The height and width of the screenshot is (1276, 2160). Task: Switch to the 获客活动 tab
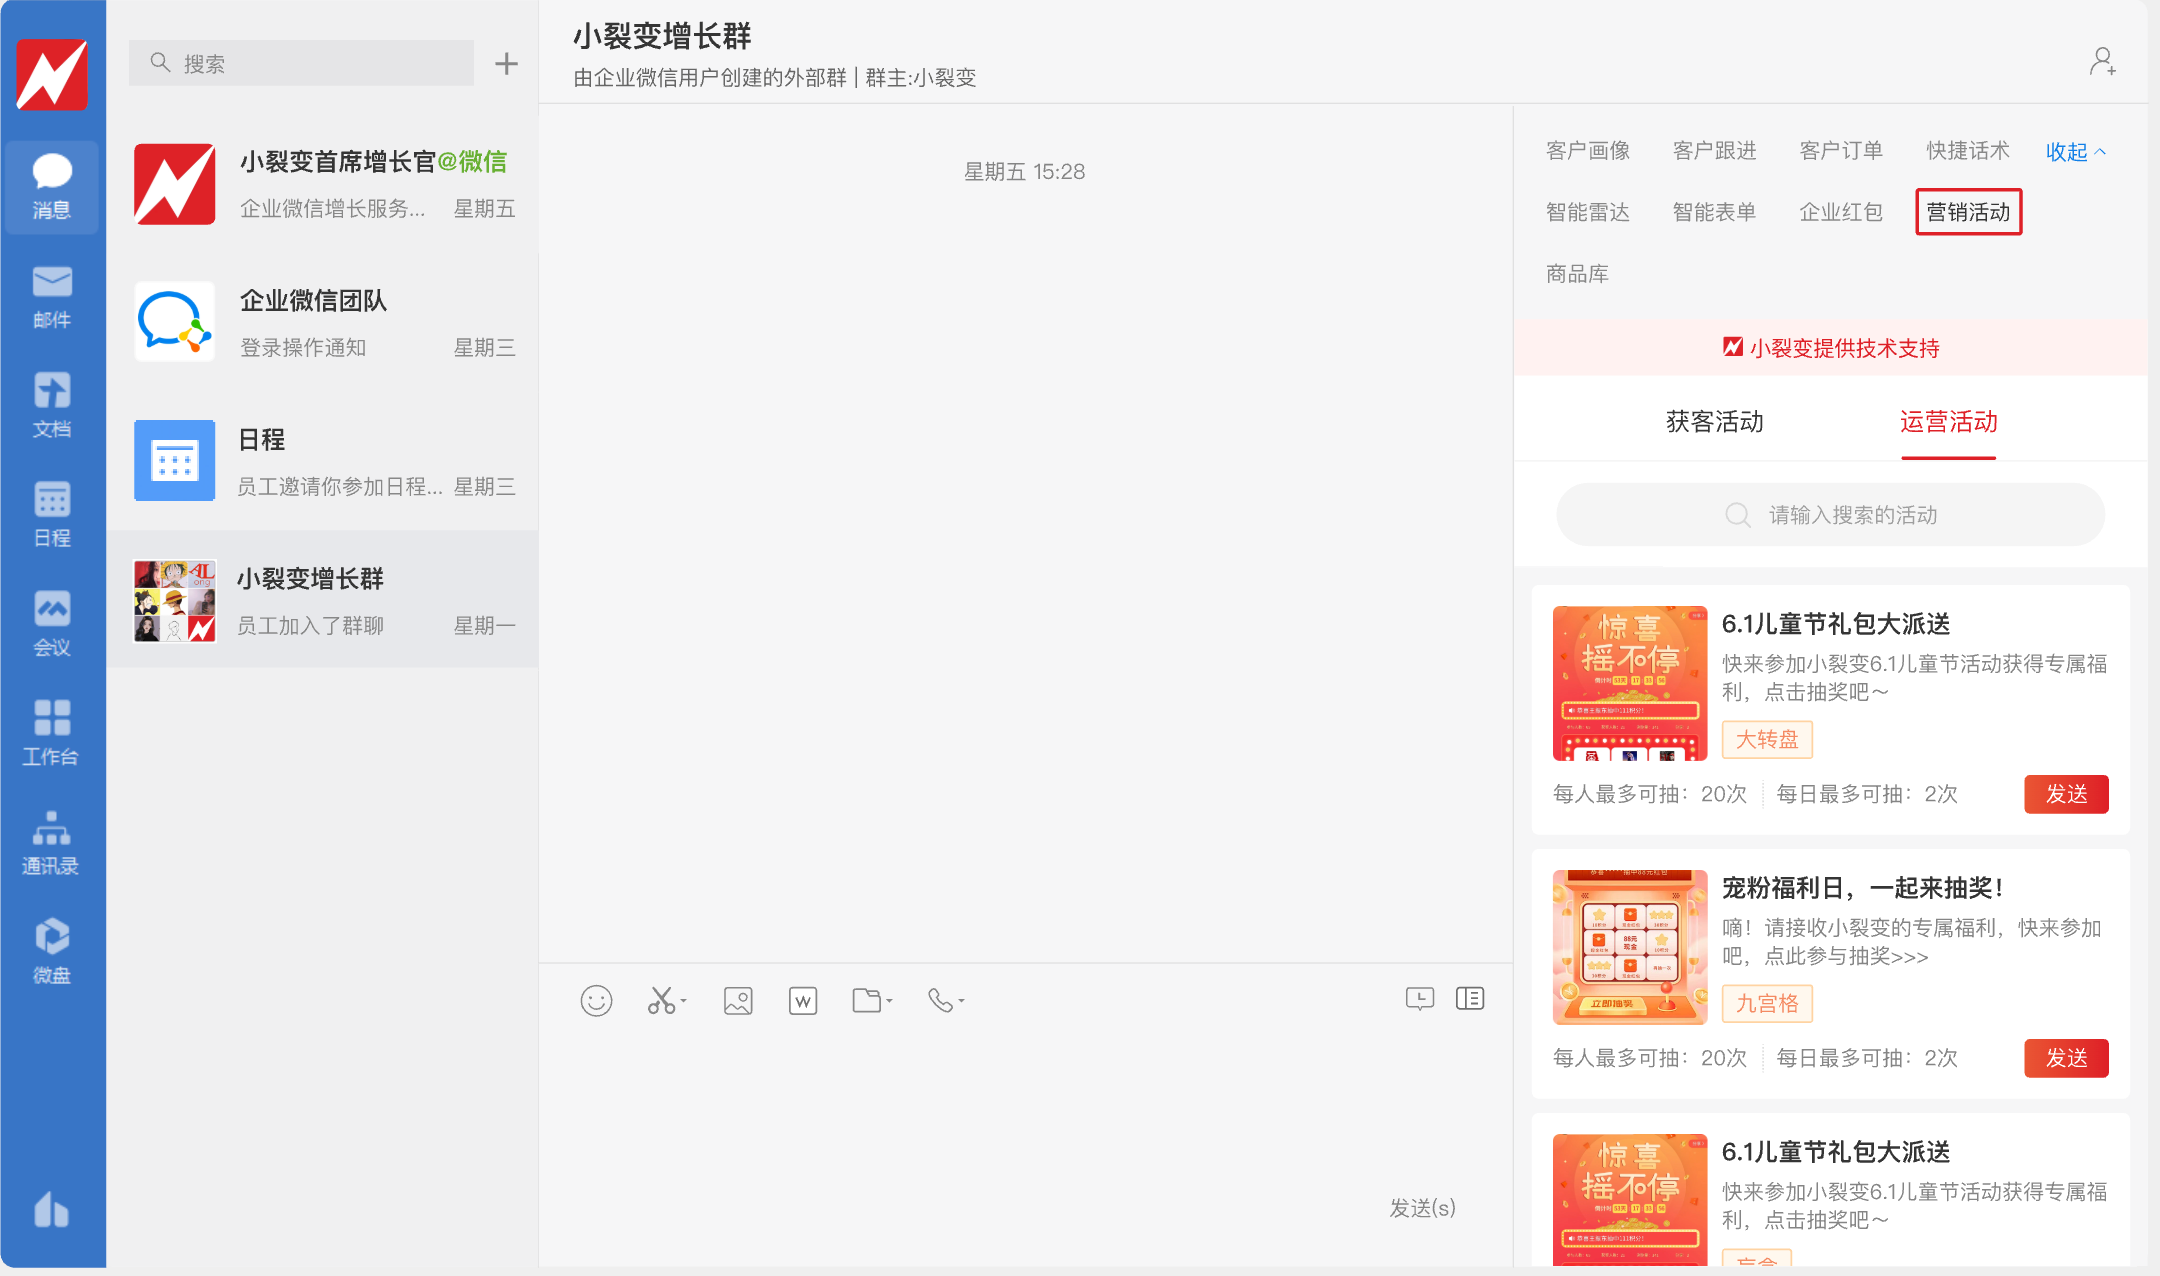point(1714,422)
